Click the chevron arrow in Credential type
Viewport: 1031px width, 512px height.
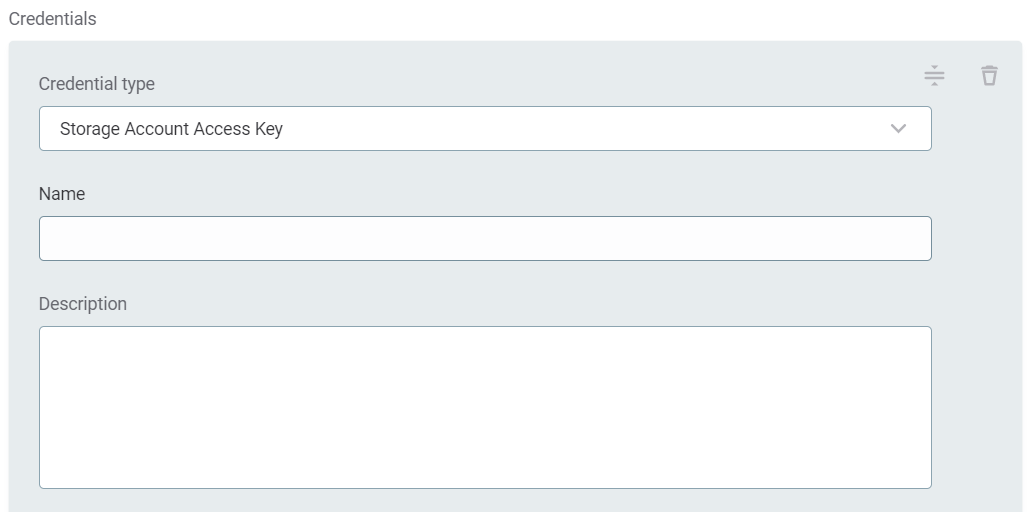point(898,129)
